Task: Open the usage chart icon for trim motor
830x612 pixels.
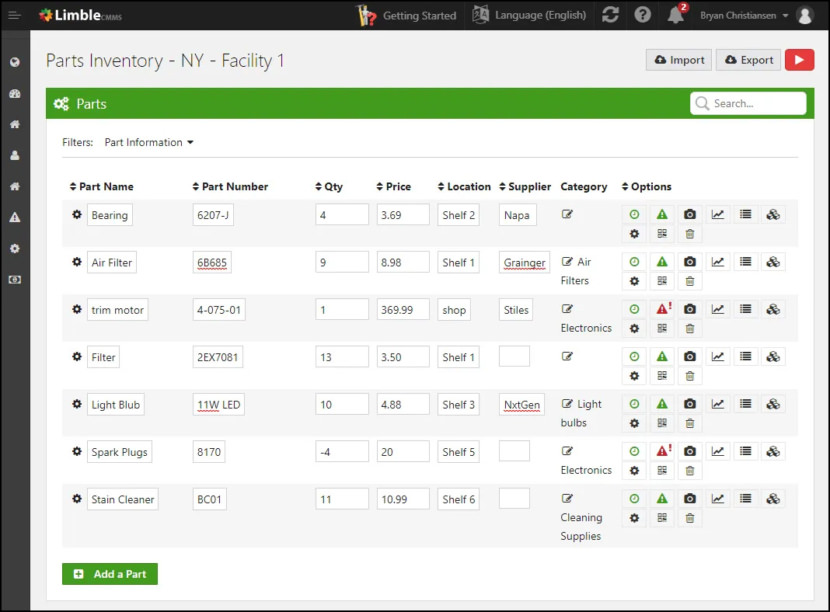Action: click(x=717, y=309)
